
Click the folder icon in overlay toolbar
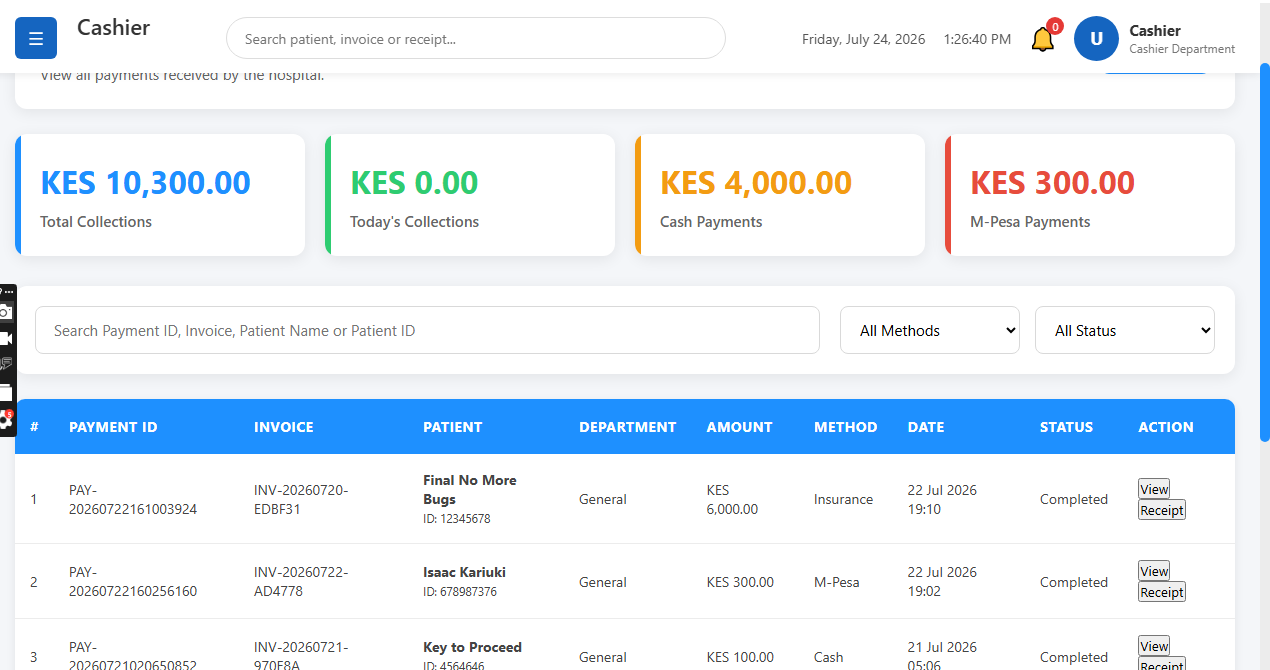tap(6, 392)
